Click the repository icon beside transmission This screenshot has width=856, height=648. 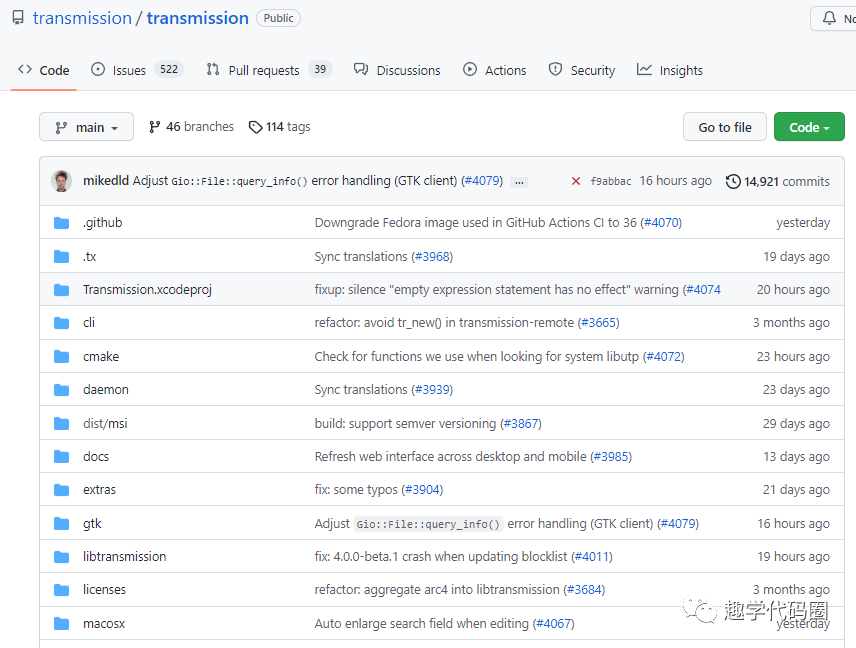pyautogui.click(x=18, y=18)
